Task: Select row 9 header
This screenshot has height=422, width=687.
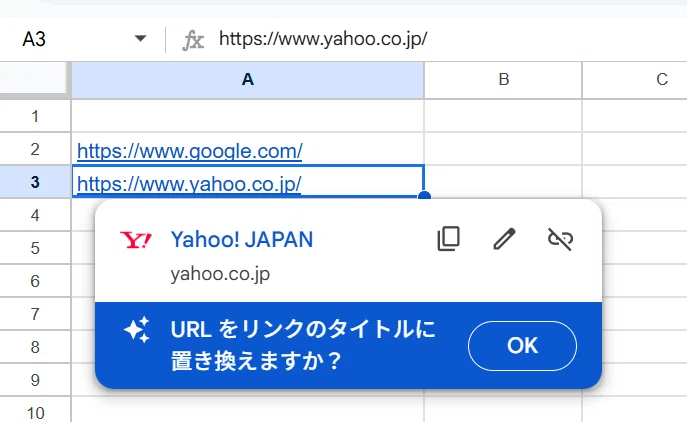Action: coord(35,380)
